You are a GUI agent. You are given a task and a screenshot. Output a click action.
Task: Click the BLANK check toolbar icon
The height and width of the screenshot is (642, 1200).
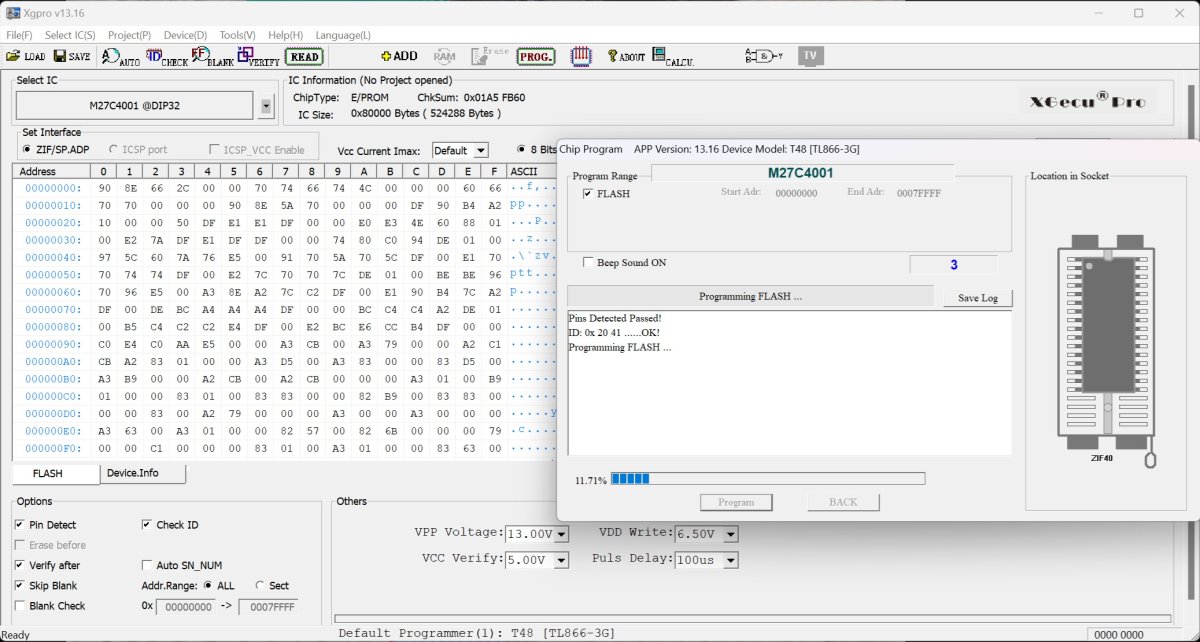pyautogui.click(x=212, y=57)
